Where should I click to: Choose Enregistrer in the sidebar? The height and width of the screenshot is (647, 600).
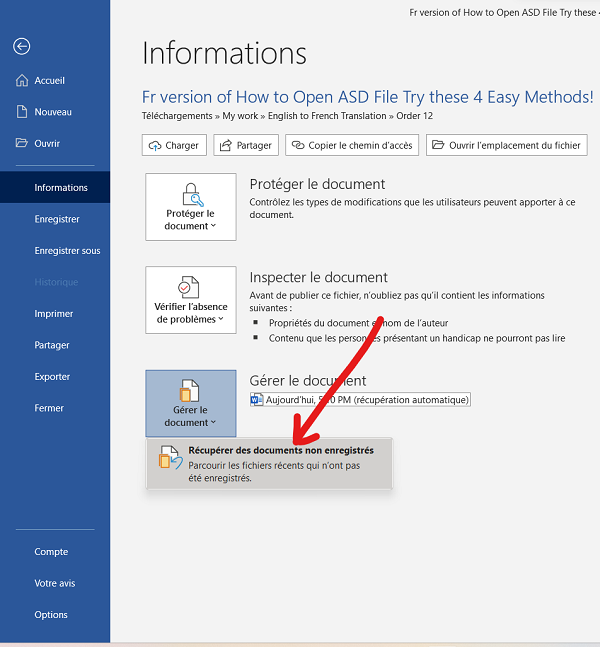tap(55, 219)
